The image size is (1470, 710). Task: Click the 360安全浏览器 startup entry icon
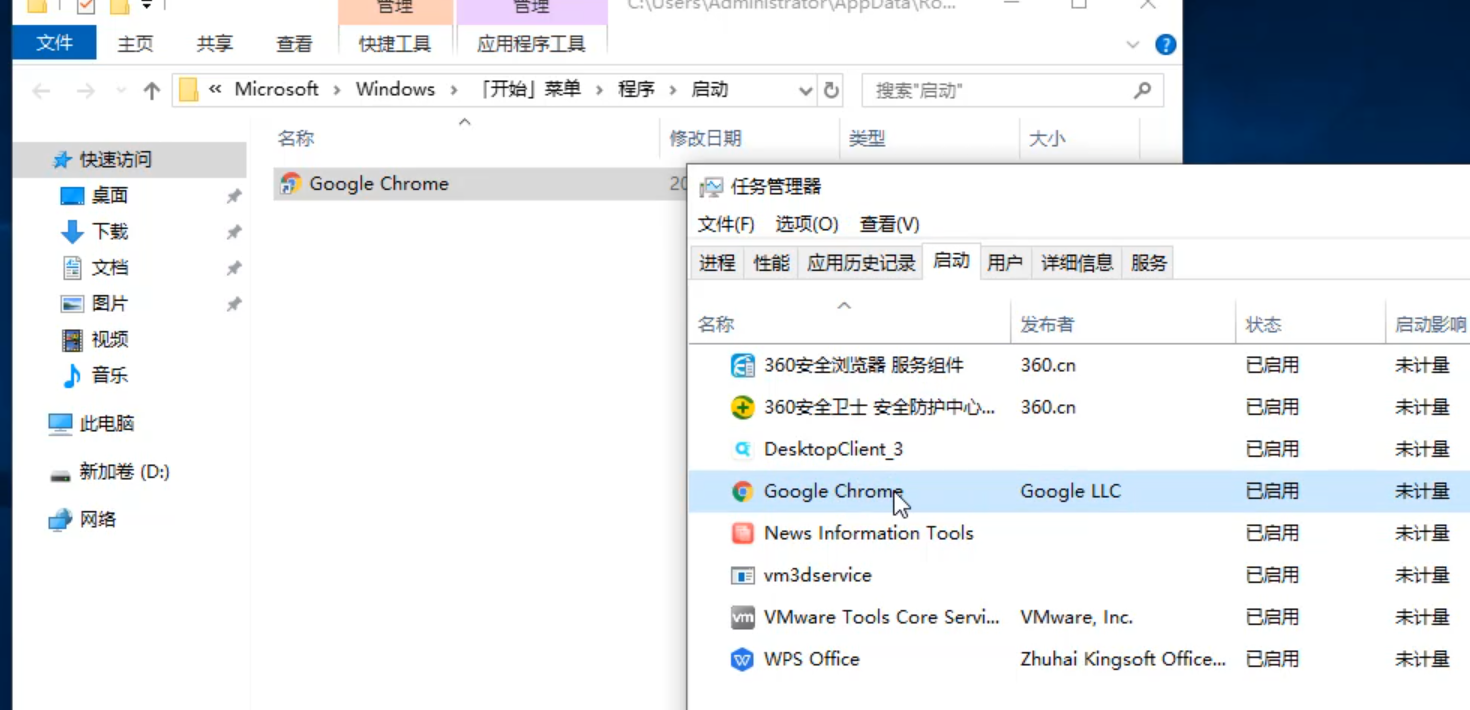tap(742, 366)
